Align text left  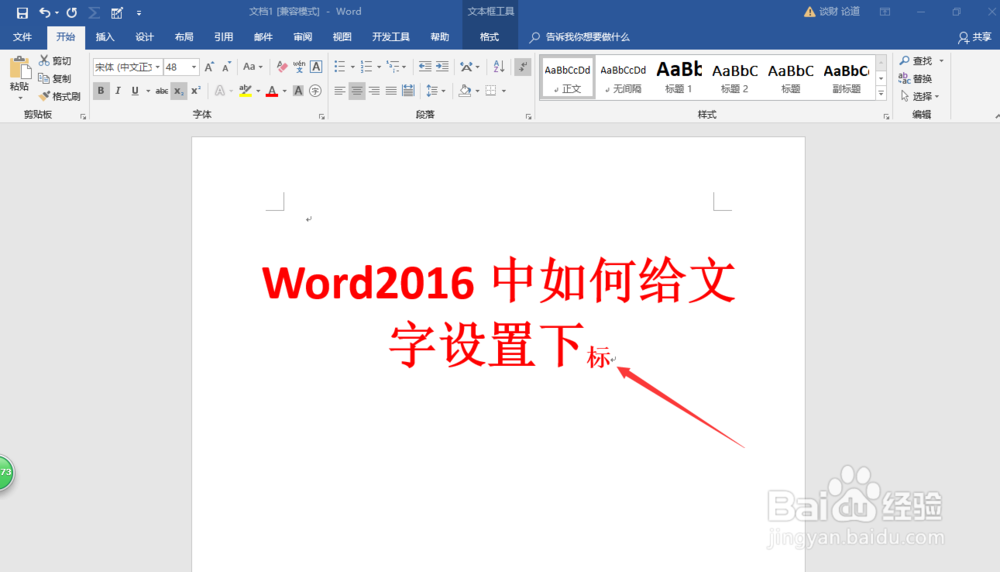[339, 91]
